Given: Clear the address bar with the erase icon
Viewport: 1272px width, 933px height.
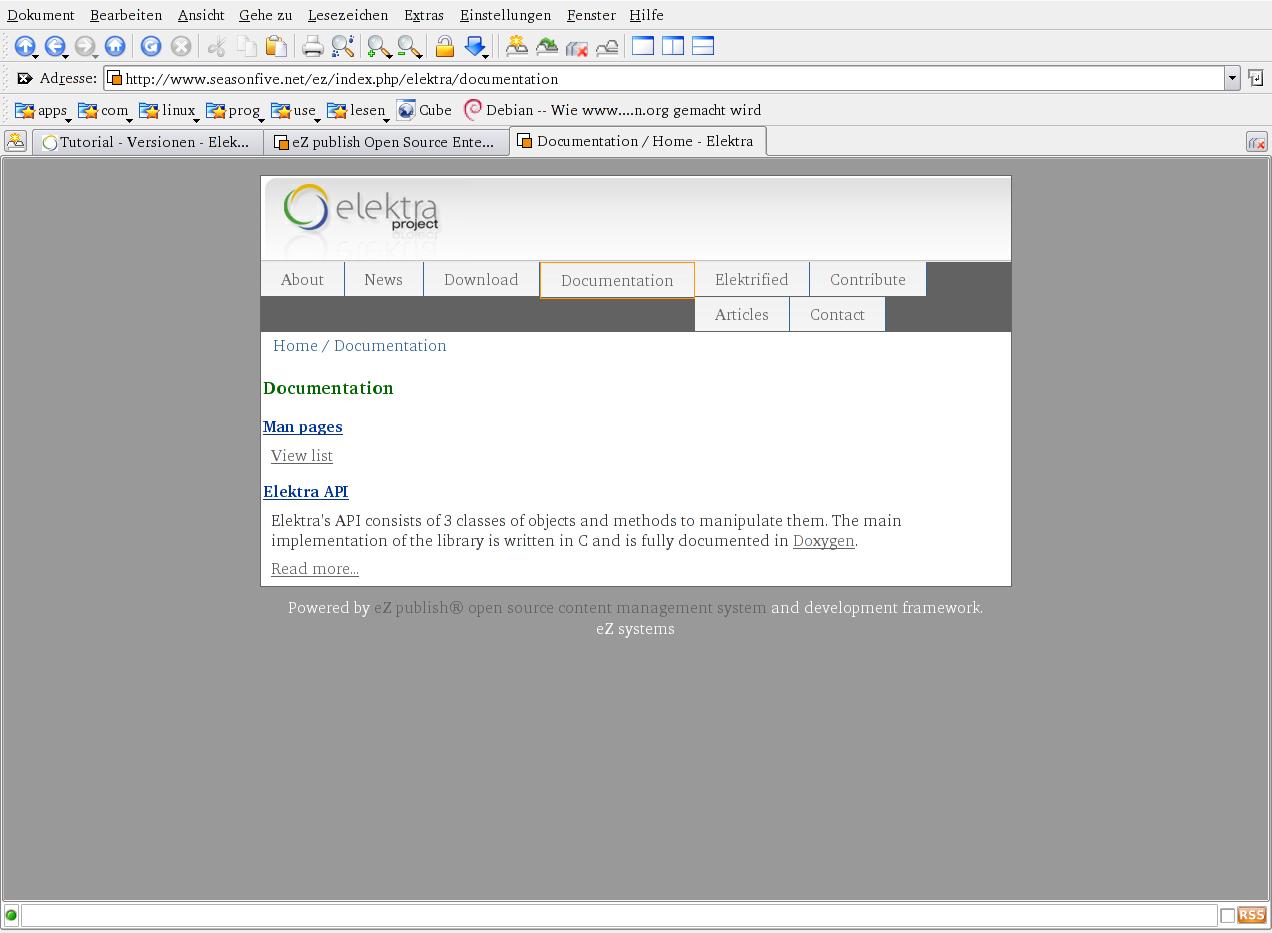Looking at the screenshot, I should [25, 78].
